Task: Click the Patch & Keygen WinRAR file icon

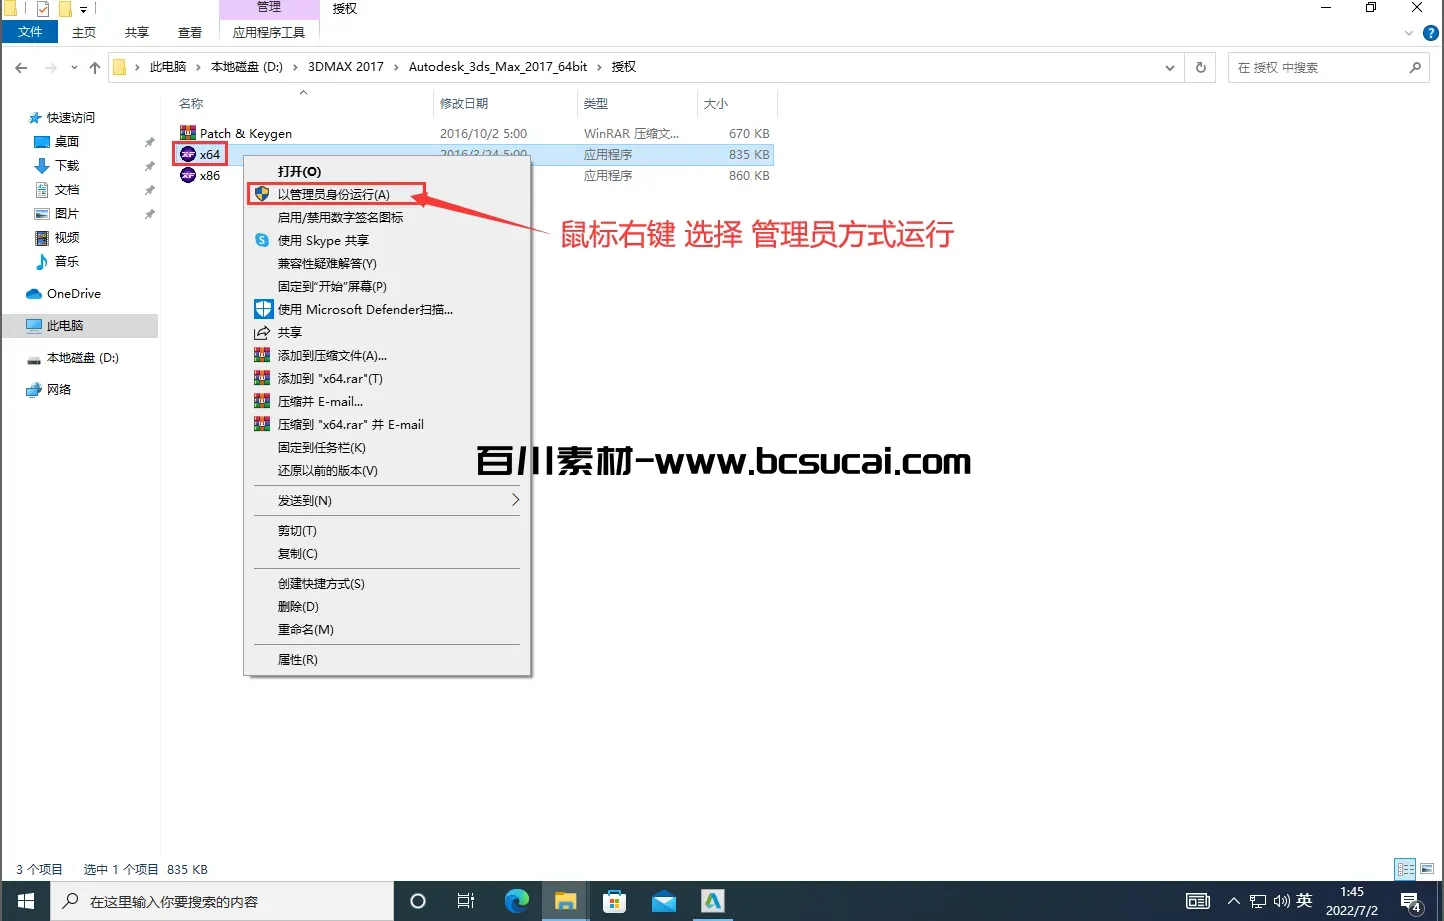Action: tap(188, 133)
